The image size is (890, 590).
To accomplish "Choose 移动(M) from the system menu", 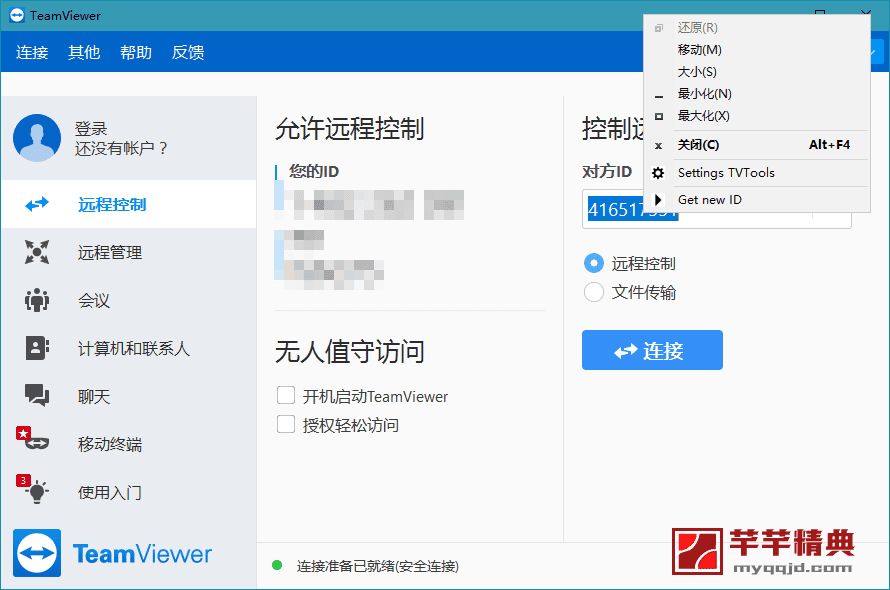I will [757, 50].
